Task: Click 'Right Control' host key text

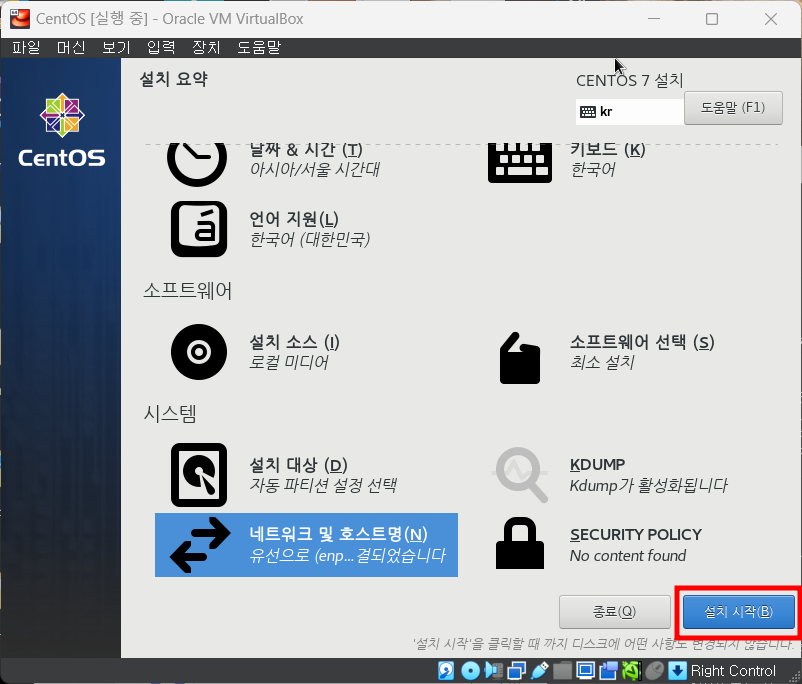Action: [x=733, y=671]
